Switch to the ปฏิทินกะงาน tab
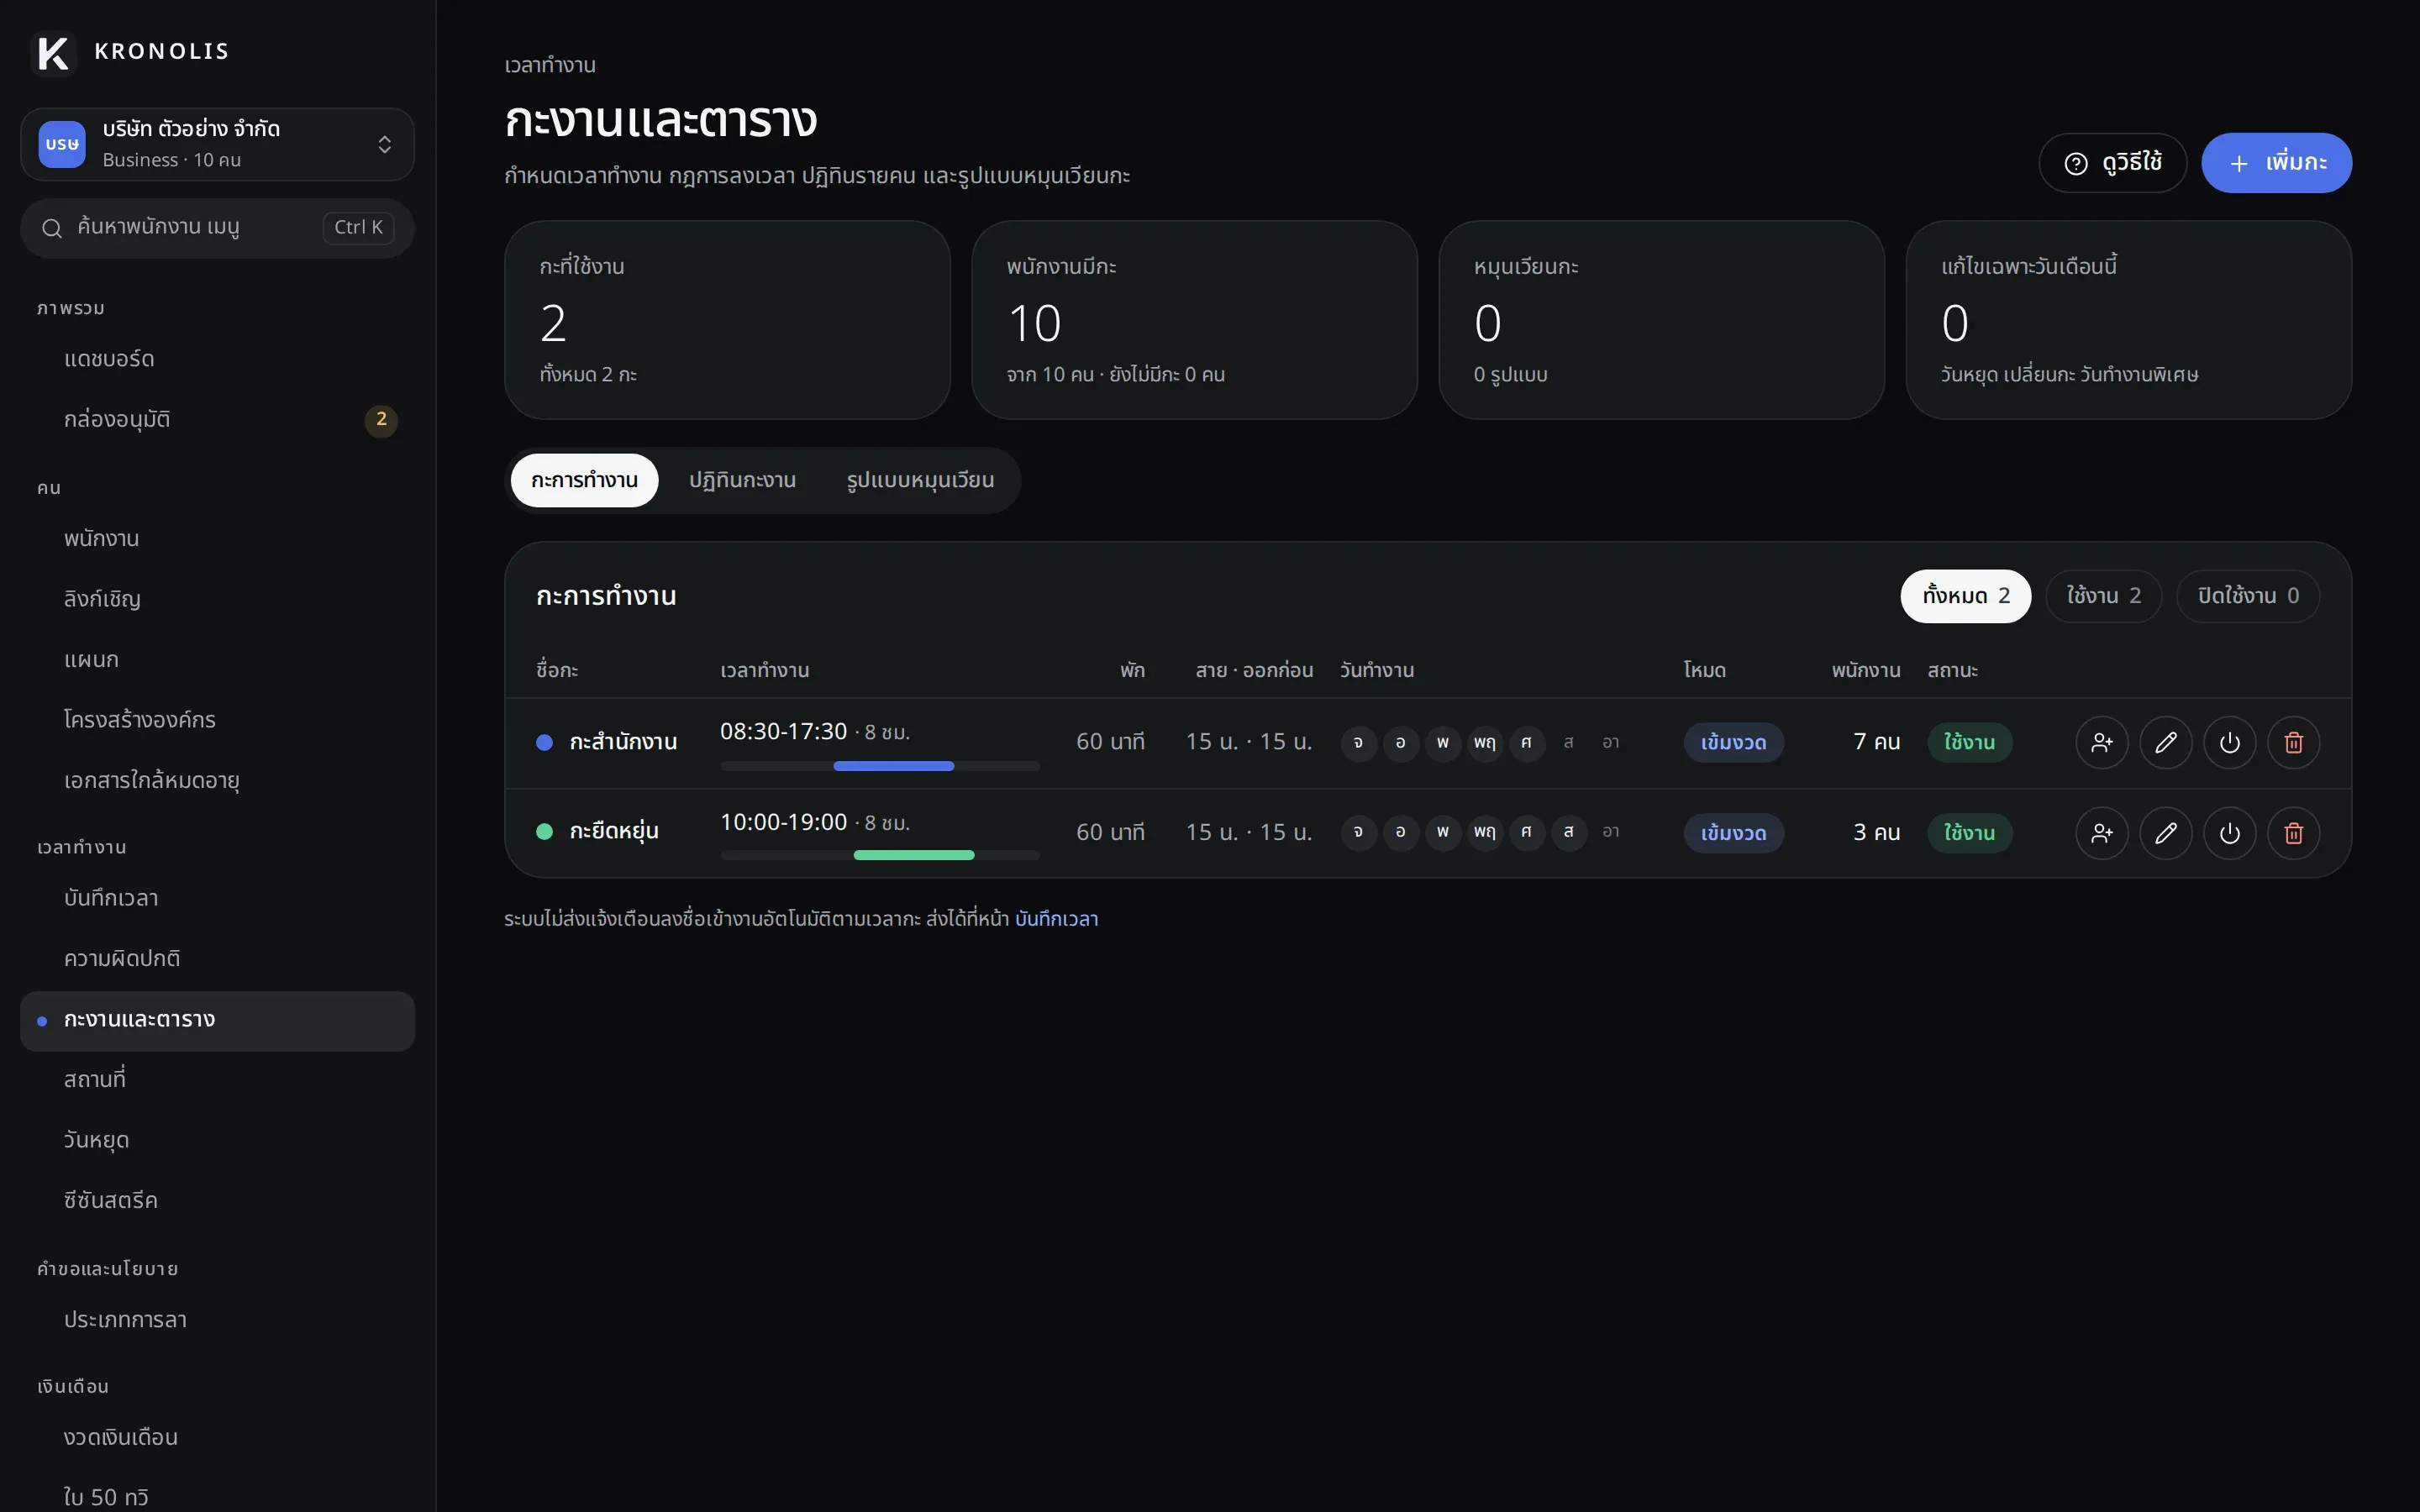 click(742, 480)
